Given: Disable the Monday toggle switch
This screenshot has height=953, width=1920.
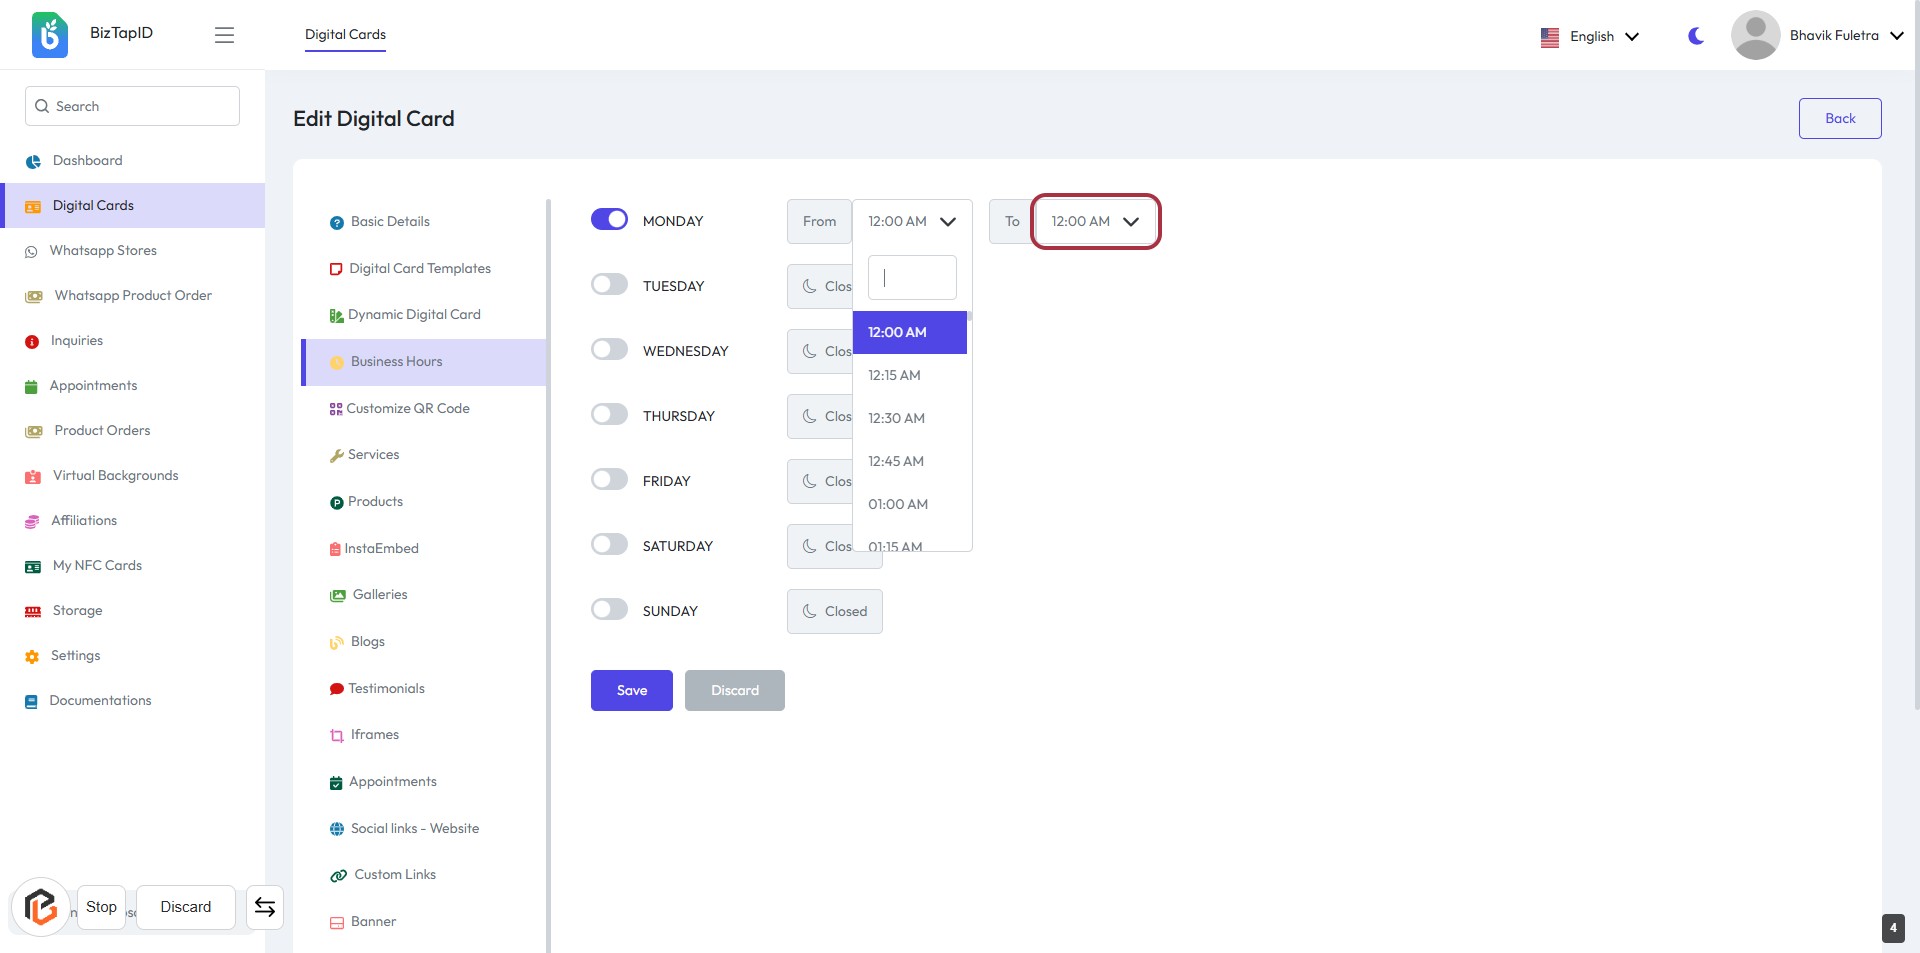Looking at the screenshot, I should pos(609,220).
